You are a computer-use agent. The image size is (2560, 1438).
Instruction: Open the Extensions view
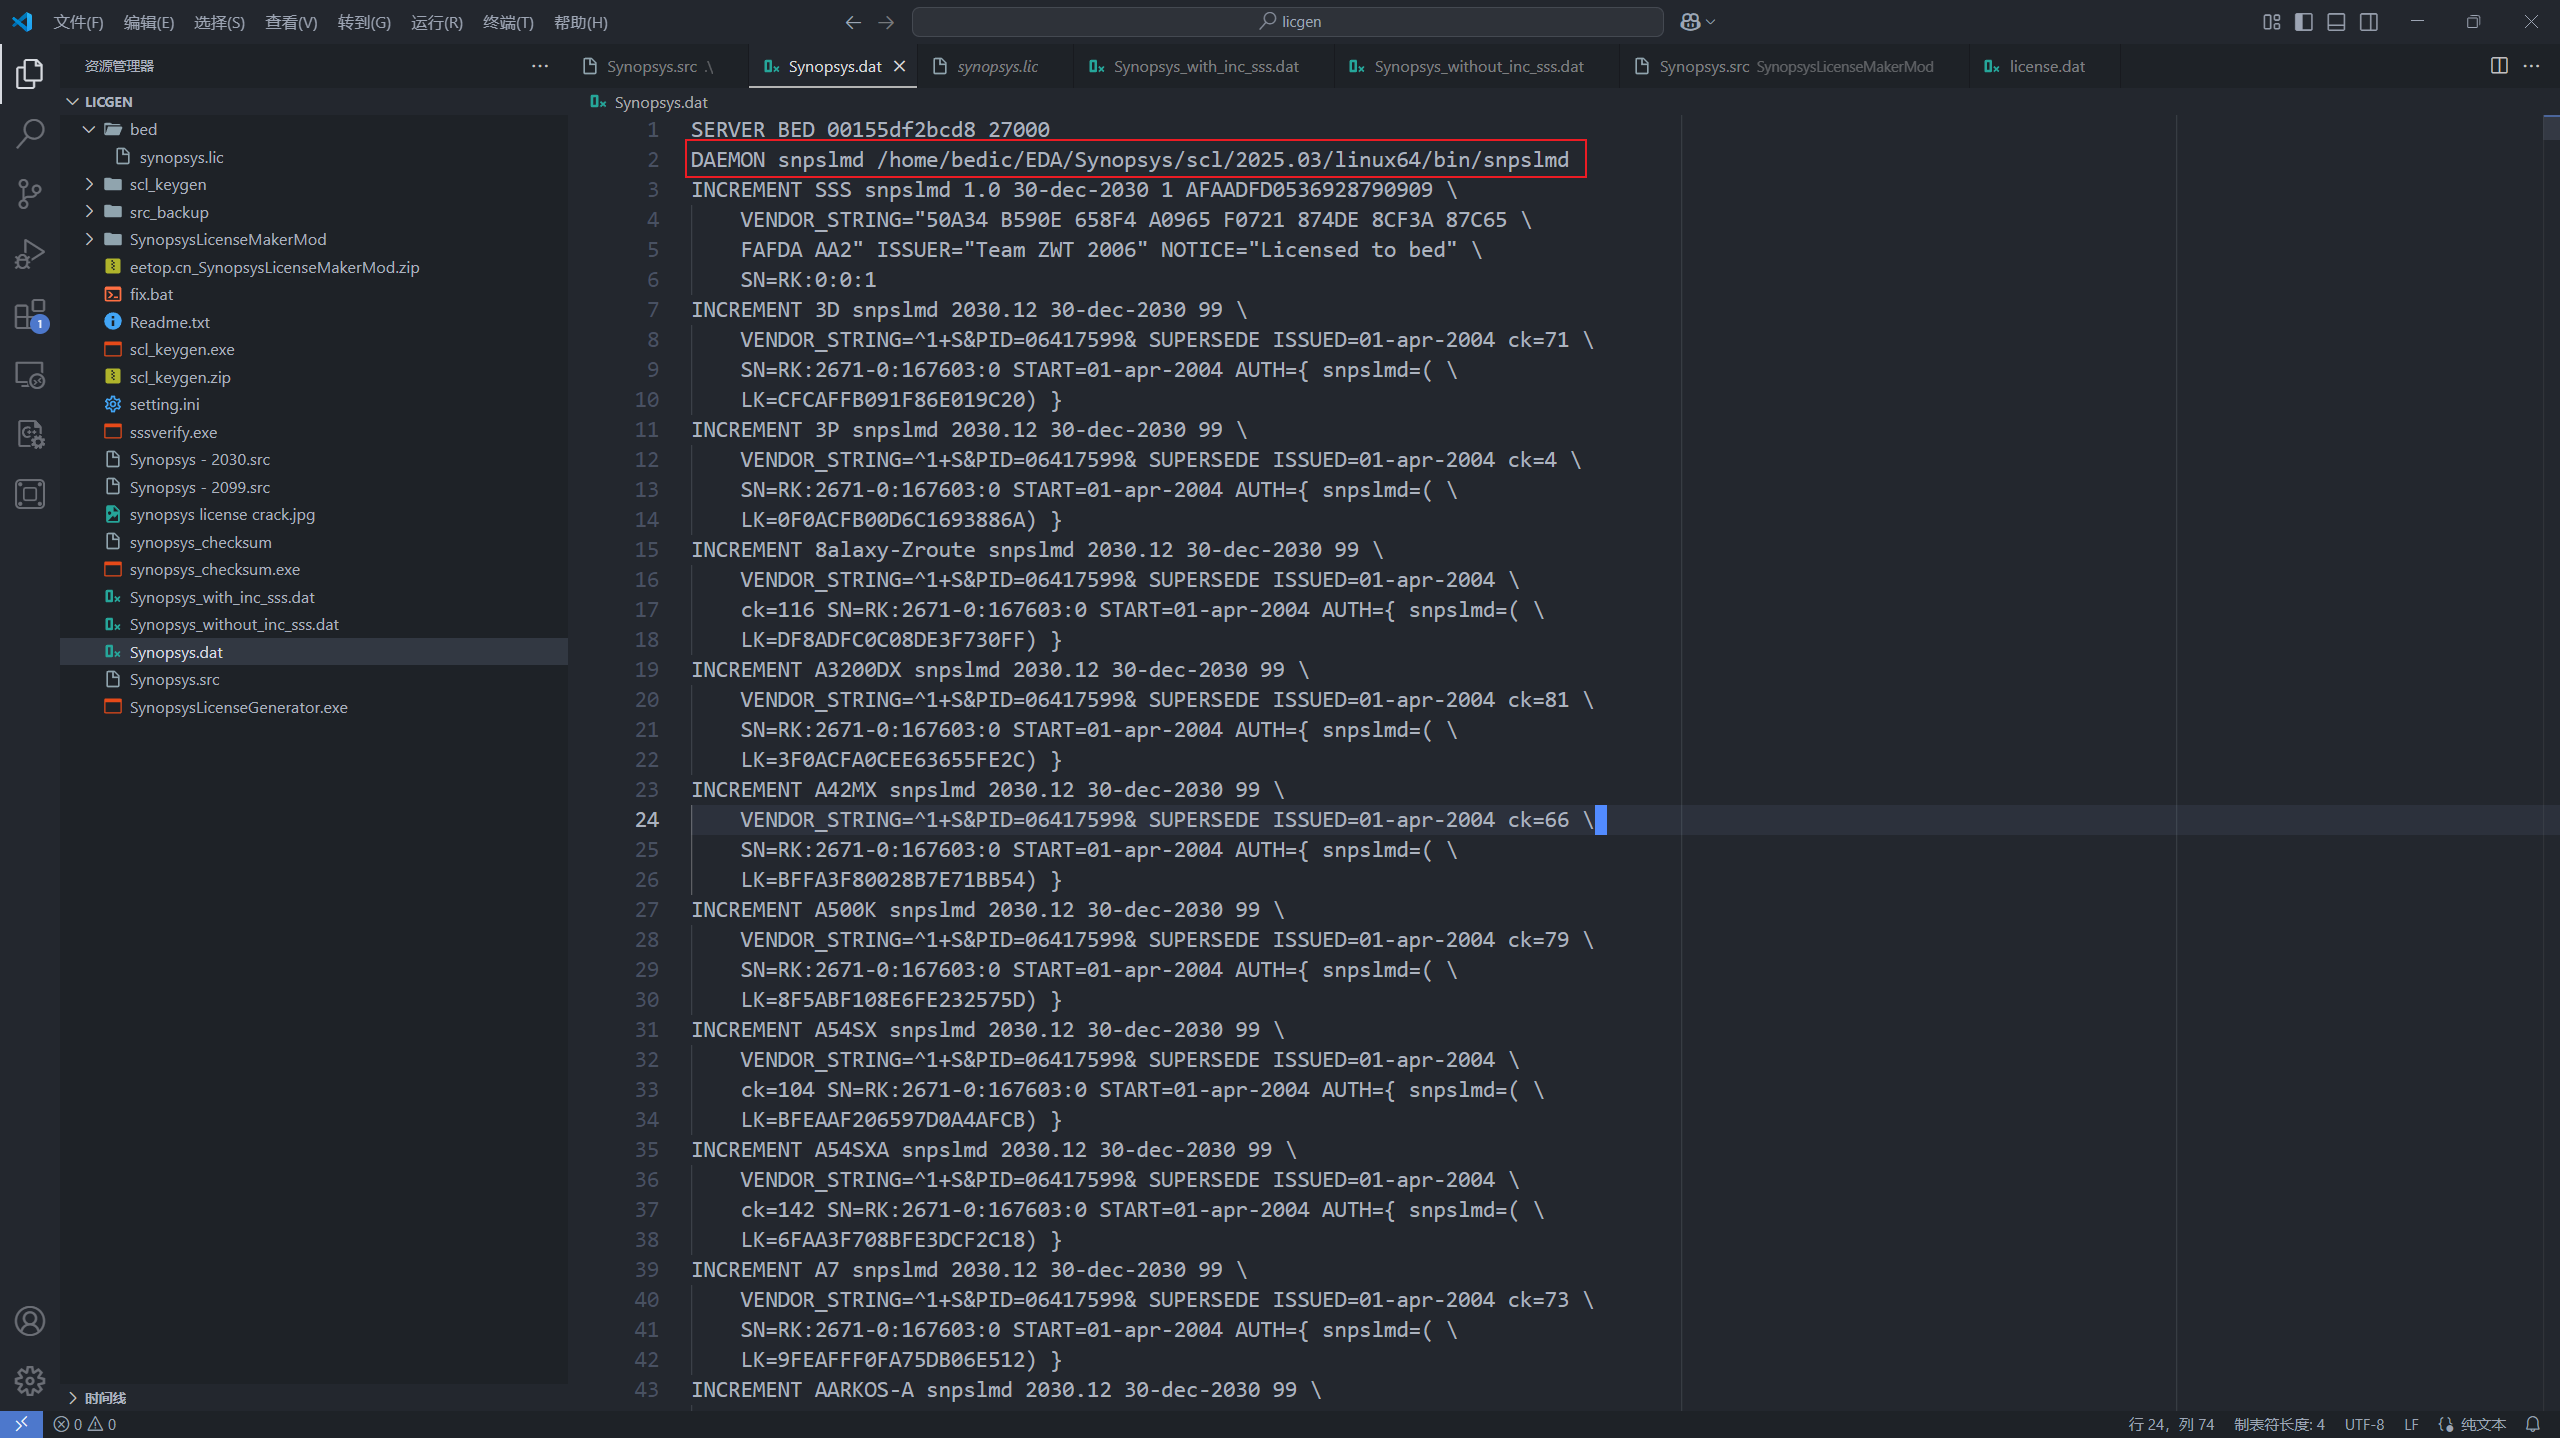[30, 314]
